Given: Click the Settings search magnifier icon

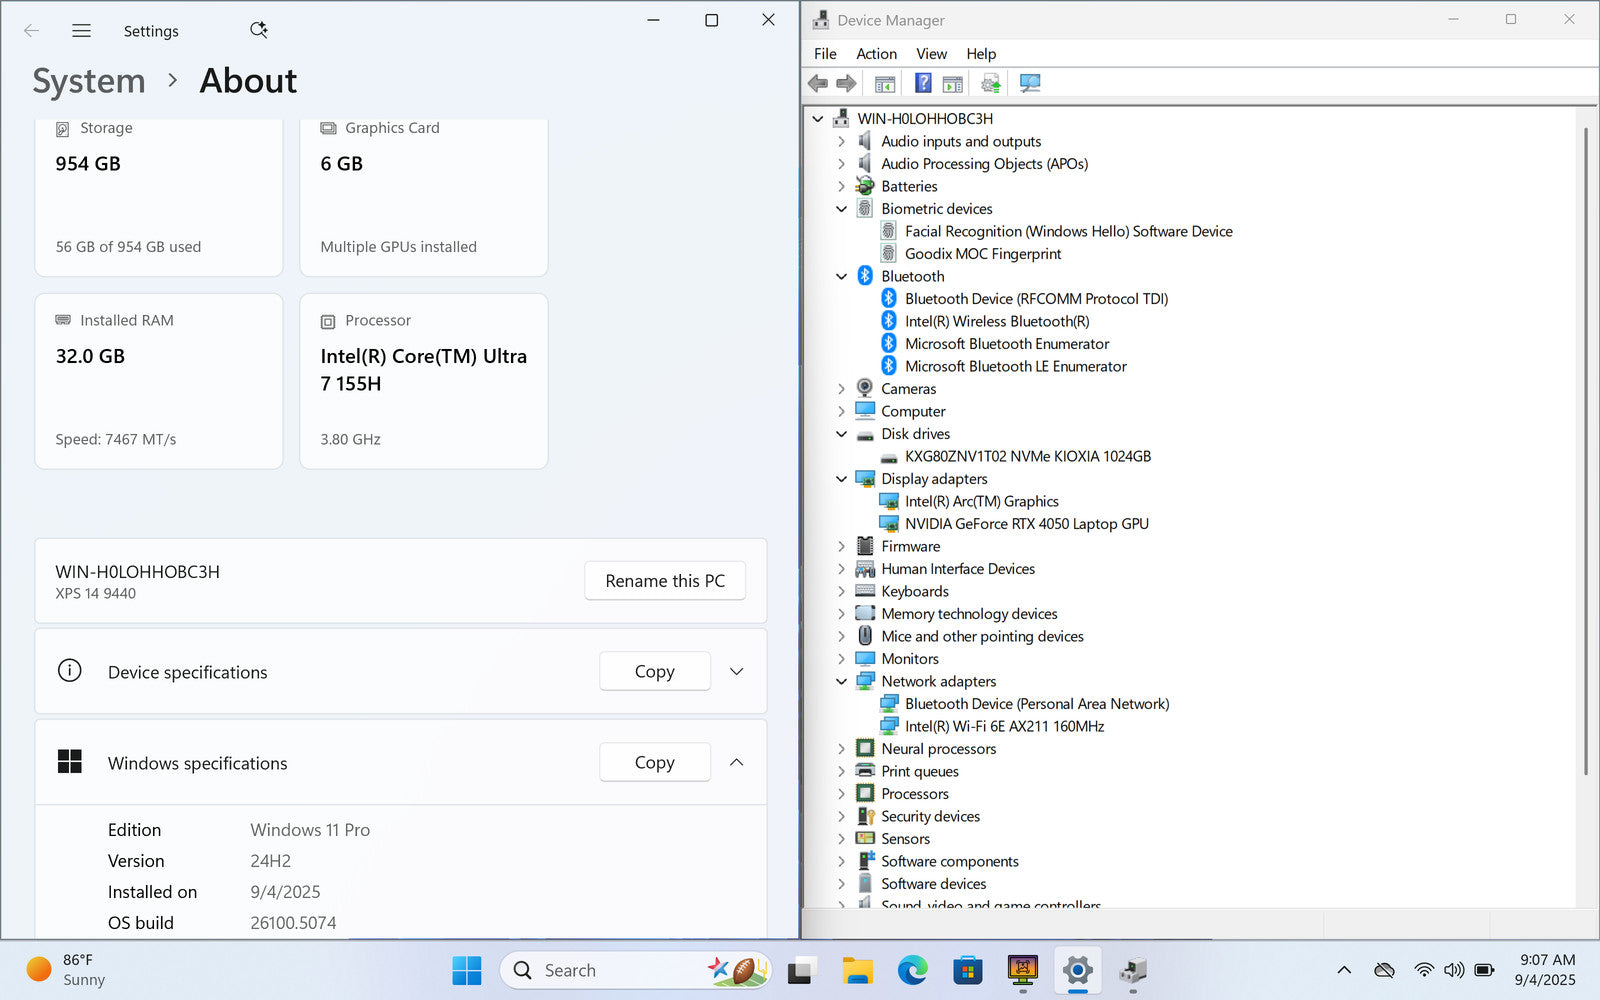Looking at the screenshot, I should pos(258,31).
